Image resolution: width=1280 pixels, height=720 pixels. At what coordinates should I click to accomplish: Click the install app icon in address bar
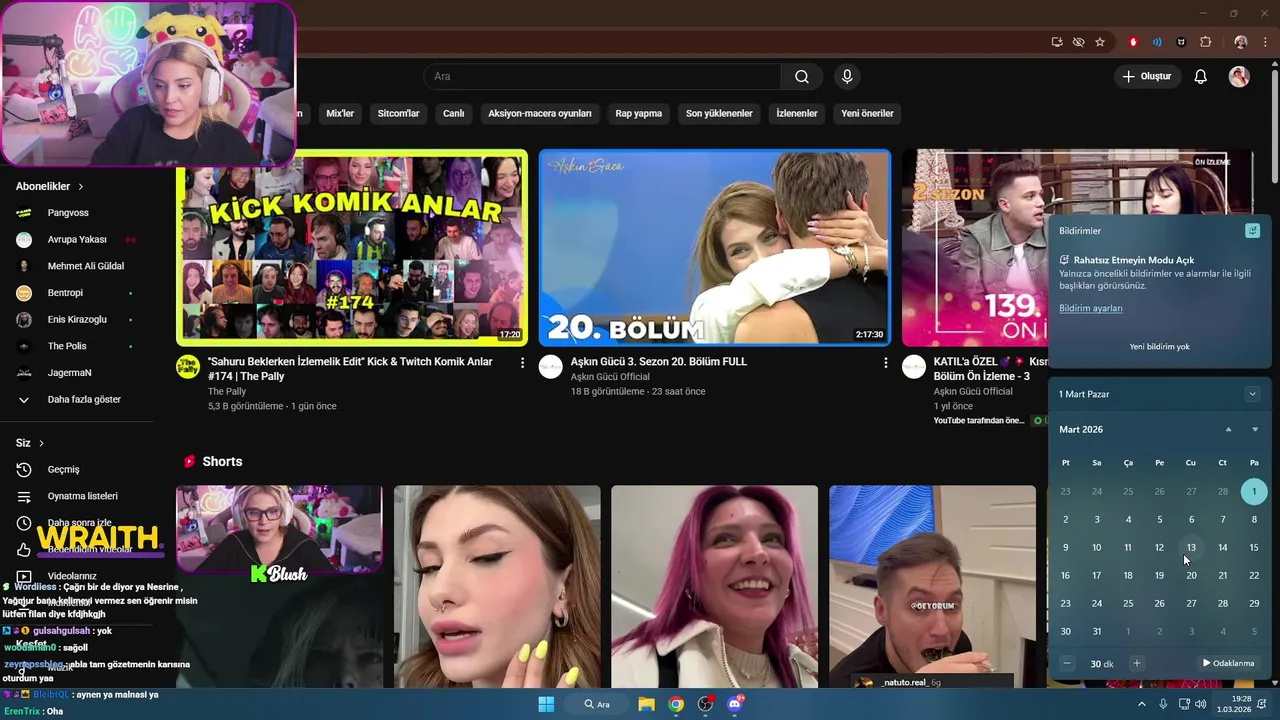click(x=1057, y=42)
